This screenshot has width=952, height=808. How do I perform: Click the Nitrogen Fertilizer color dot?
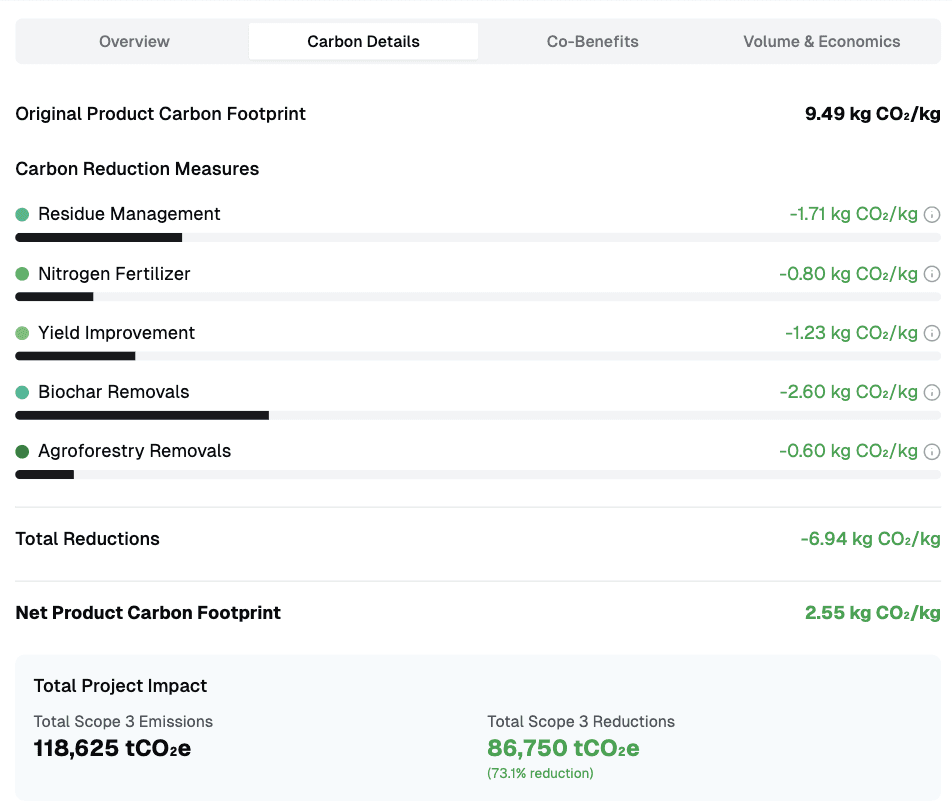point(22,274)
